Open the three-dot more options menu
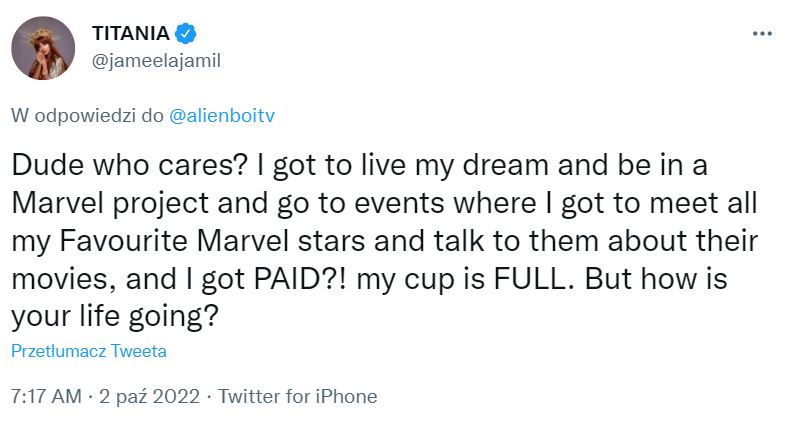 [761, 33]
